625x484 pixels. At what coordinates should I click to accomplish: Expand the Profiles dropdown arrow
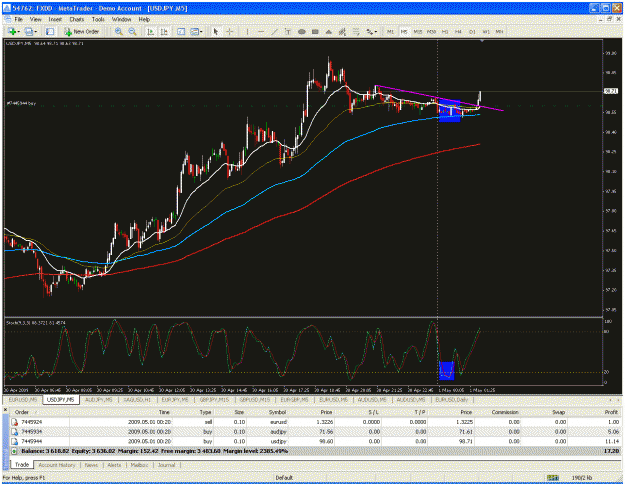(35, 32)
